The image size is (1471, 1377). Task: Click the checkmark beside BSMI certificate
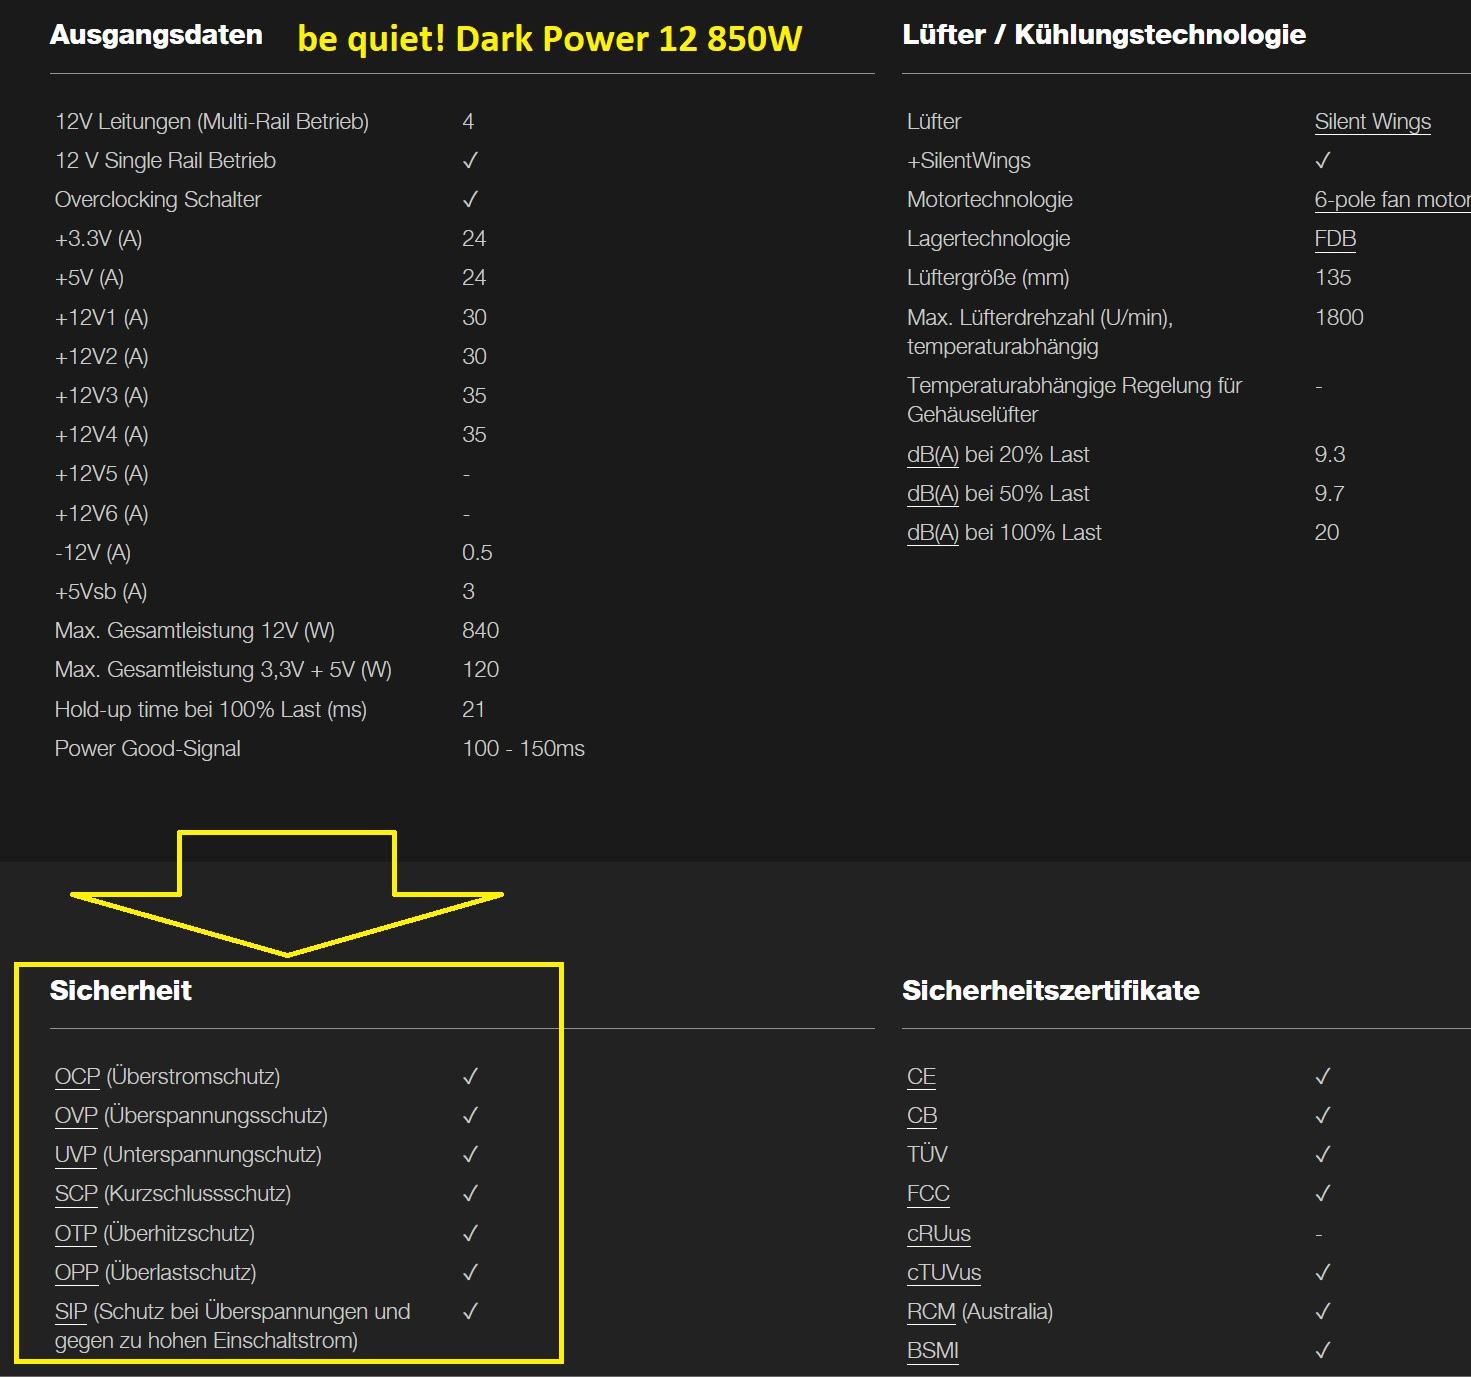pos(1322,1351)
